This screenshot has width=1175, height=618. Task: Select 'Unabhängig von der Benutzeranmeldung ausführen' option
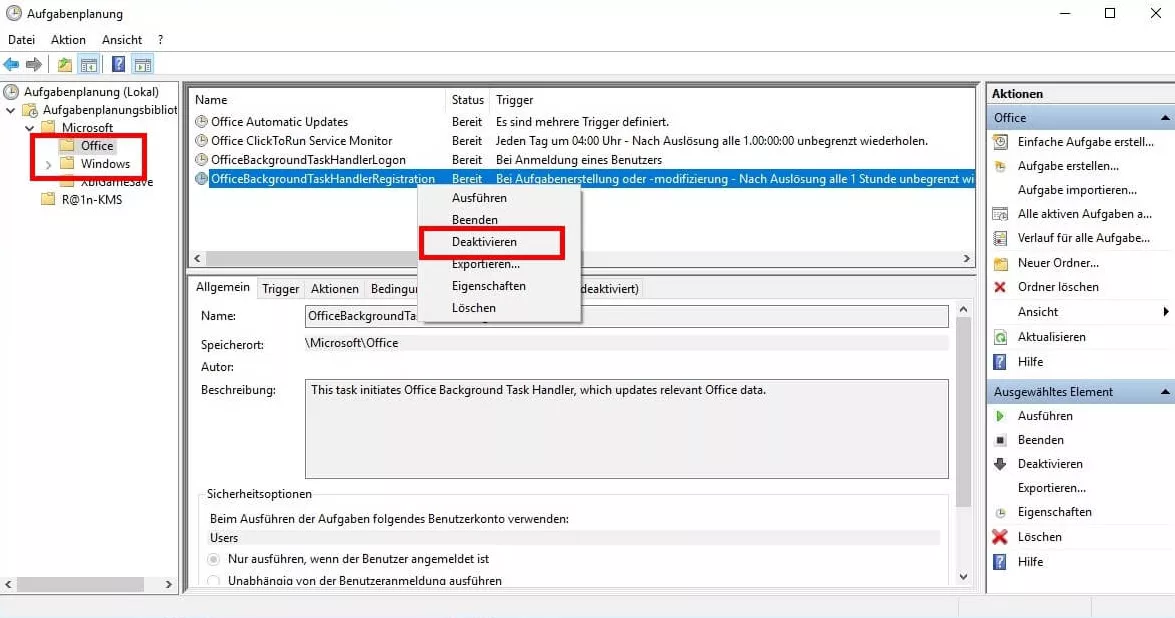[214, 581]
